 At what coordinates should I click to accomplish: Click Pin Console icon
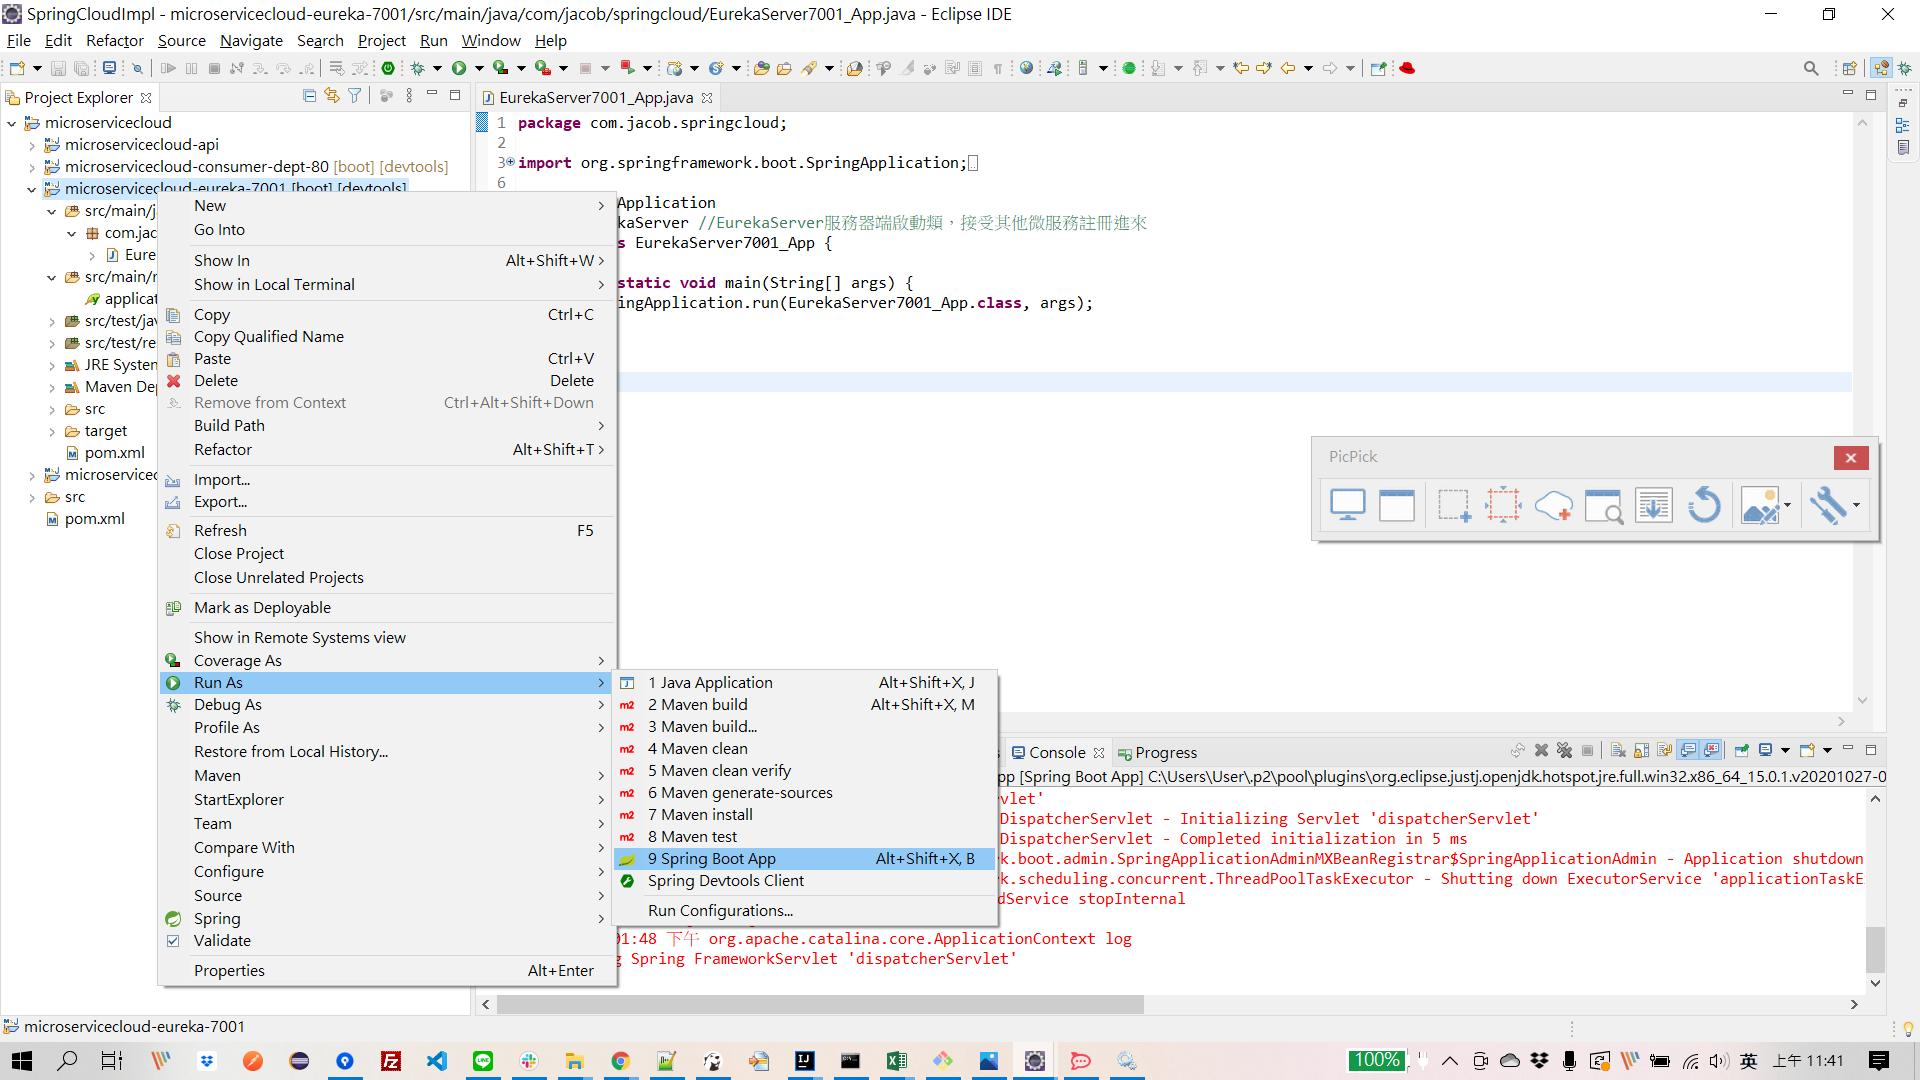(x=1741, y=750)
